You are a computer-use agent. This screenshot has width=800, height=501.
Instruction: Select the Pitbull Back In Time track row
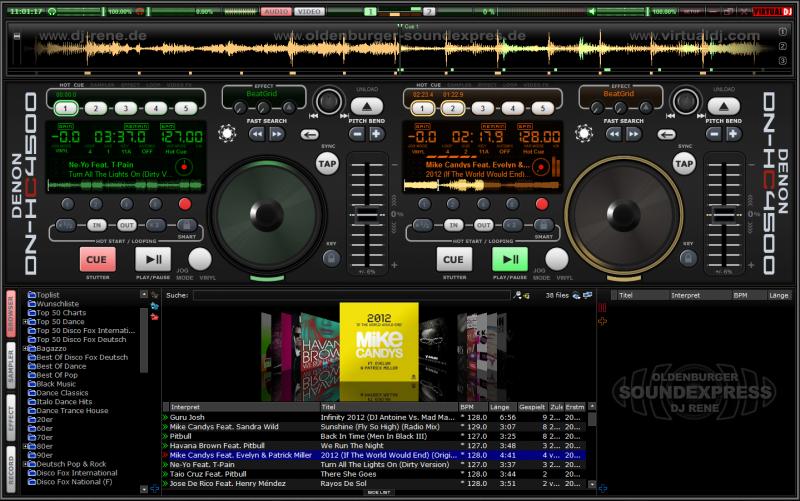[x=374, y=436]
